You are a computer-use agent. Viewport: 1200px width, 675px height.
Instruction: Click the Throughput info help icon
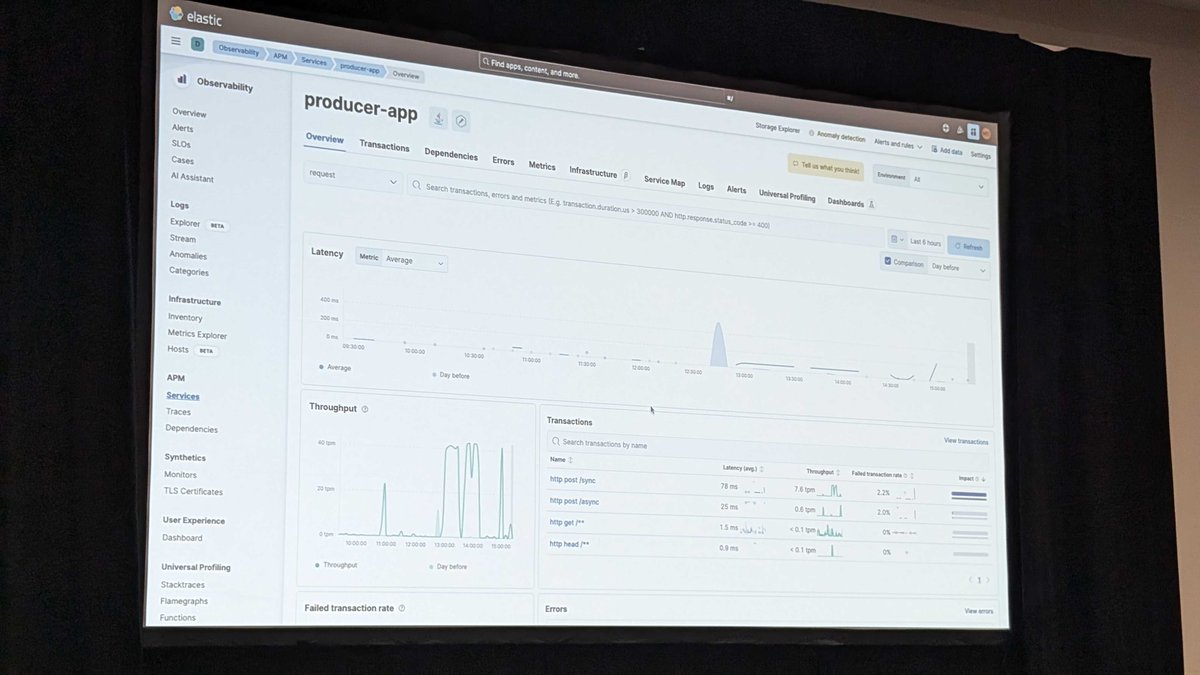pyautogui.click(x=365, y=409)
